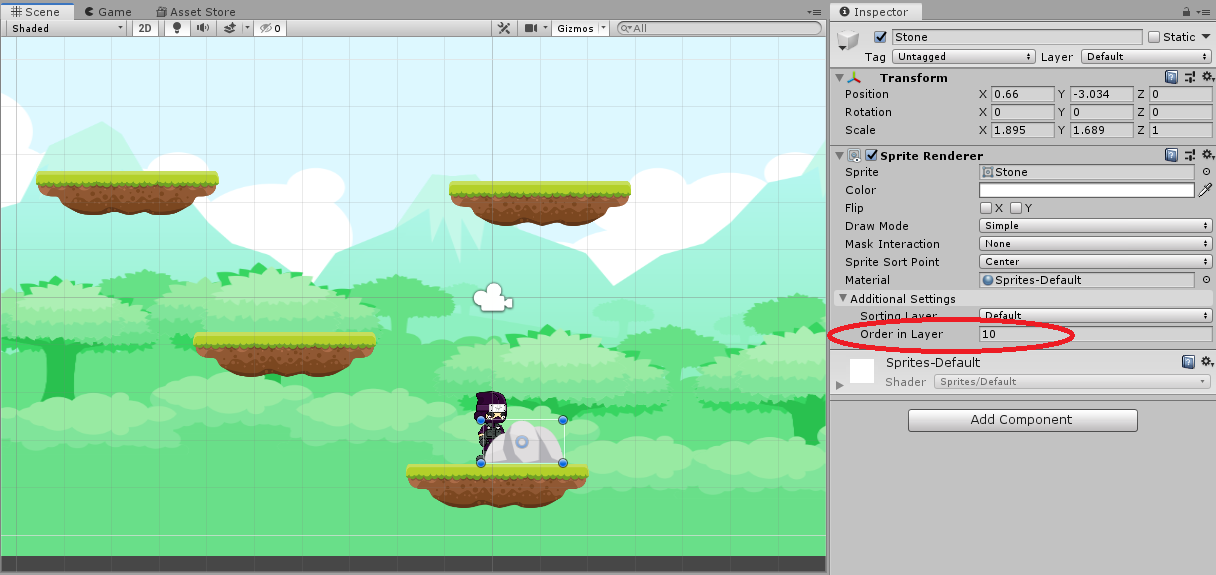Lock the Inspector with the padlock icon
This screenshot has height=575, width=1216.
[x=1187, y=12]
